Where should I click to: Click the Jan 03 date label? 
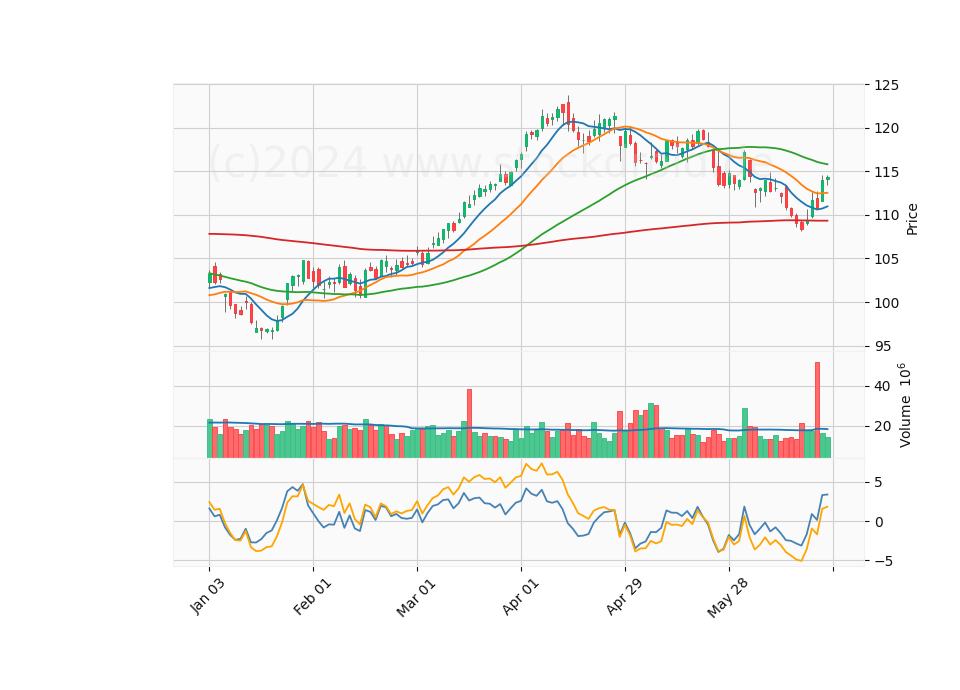208,596
